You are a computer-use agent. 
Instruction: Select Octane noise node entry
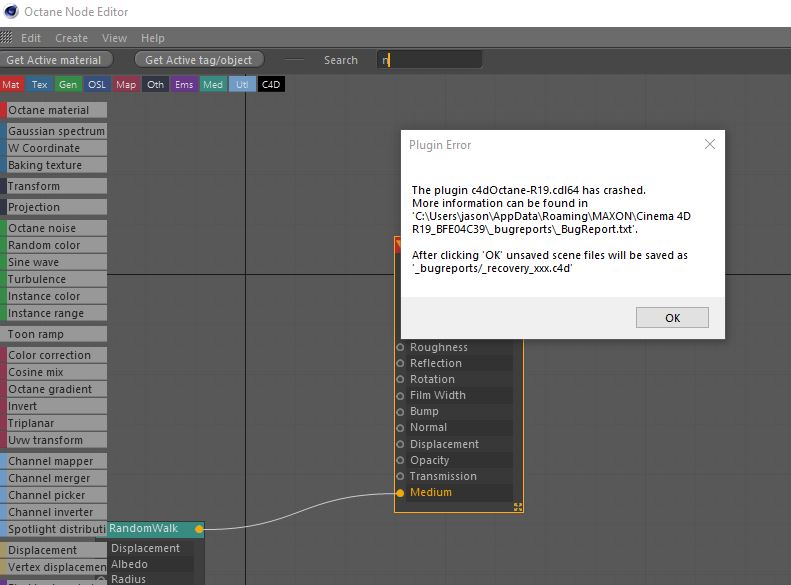pos(53,228)
